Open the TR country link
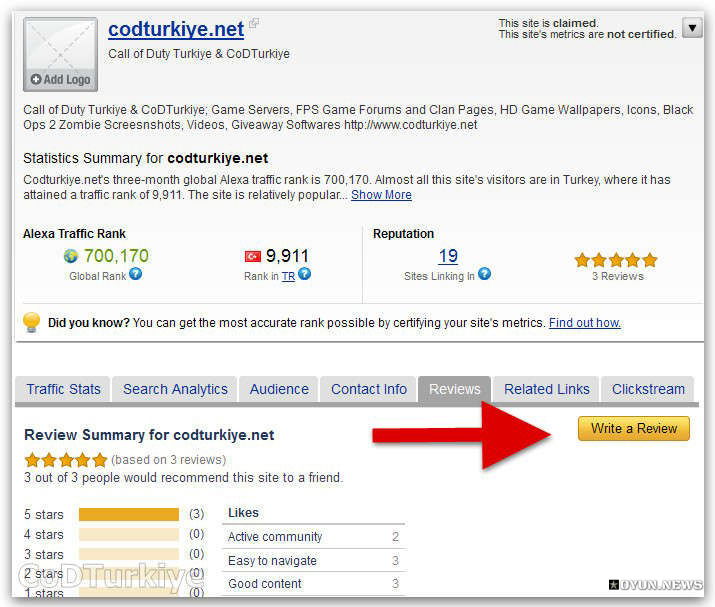Image resolution: width=715 pixels, height=607 pixels. 288,276
